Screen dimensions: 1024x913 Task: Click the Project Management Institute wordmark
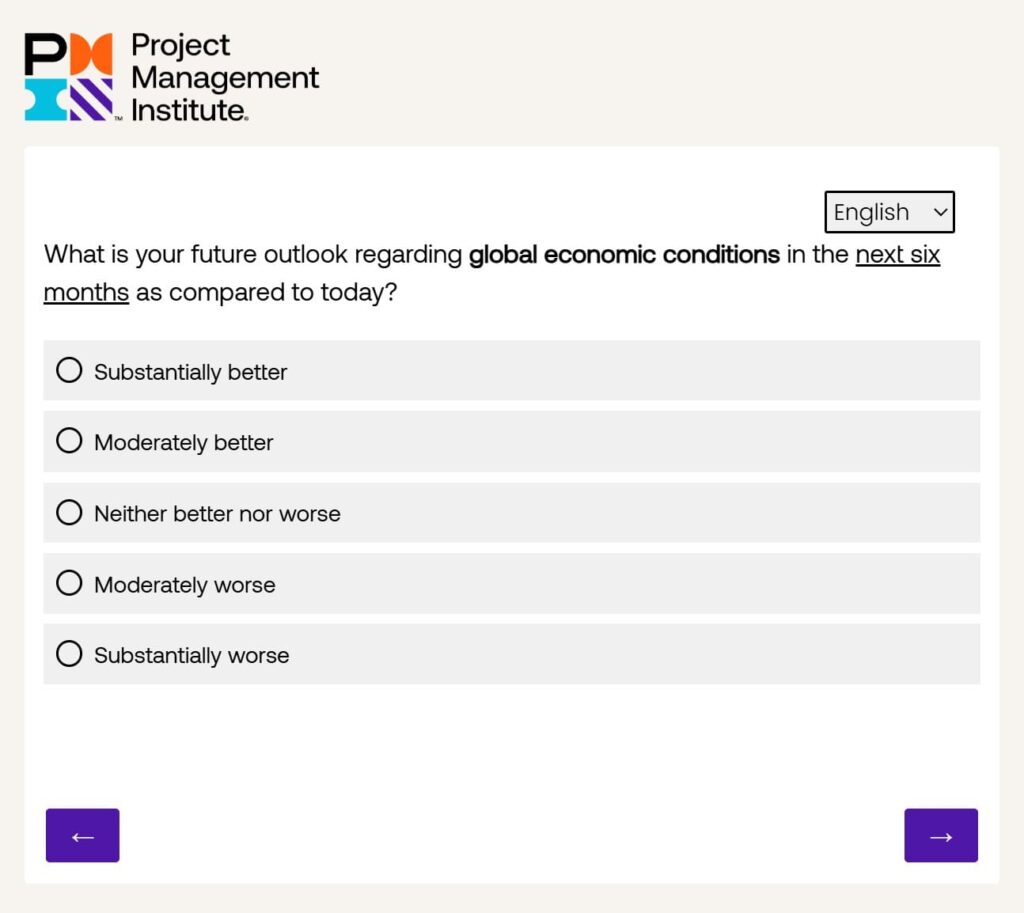coord(224,77)
